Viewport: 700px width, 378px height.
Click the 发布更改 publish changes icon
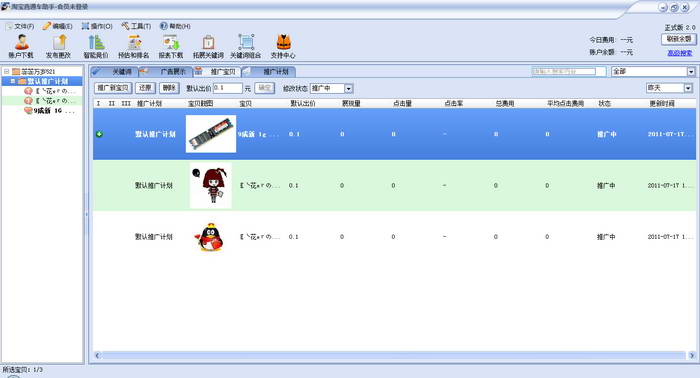coord(58,46)
